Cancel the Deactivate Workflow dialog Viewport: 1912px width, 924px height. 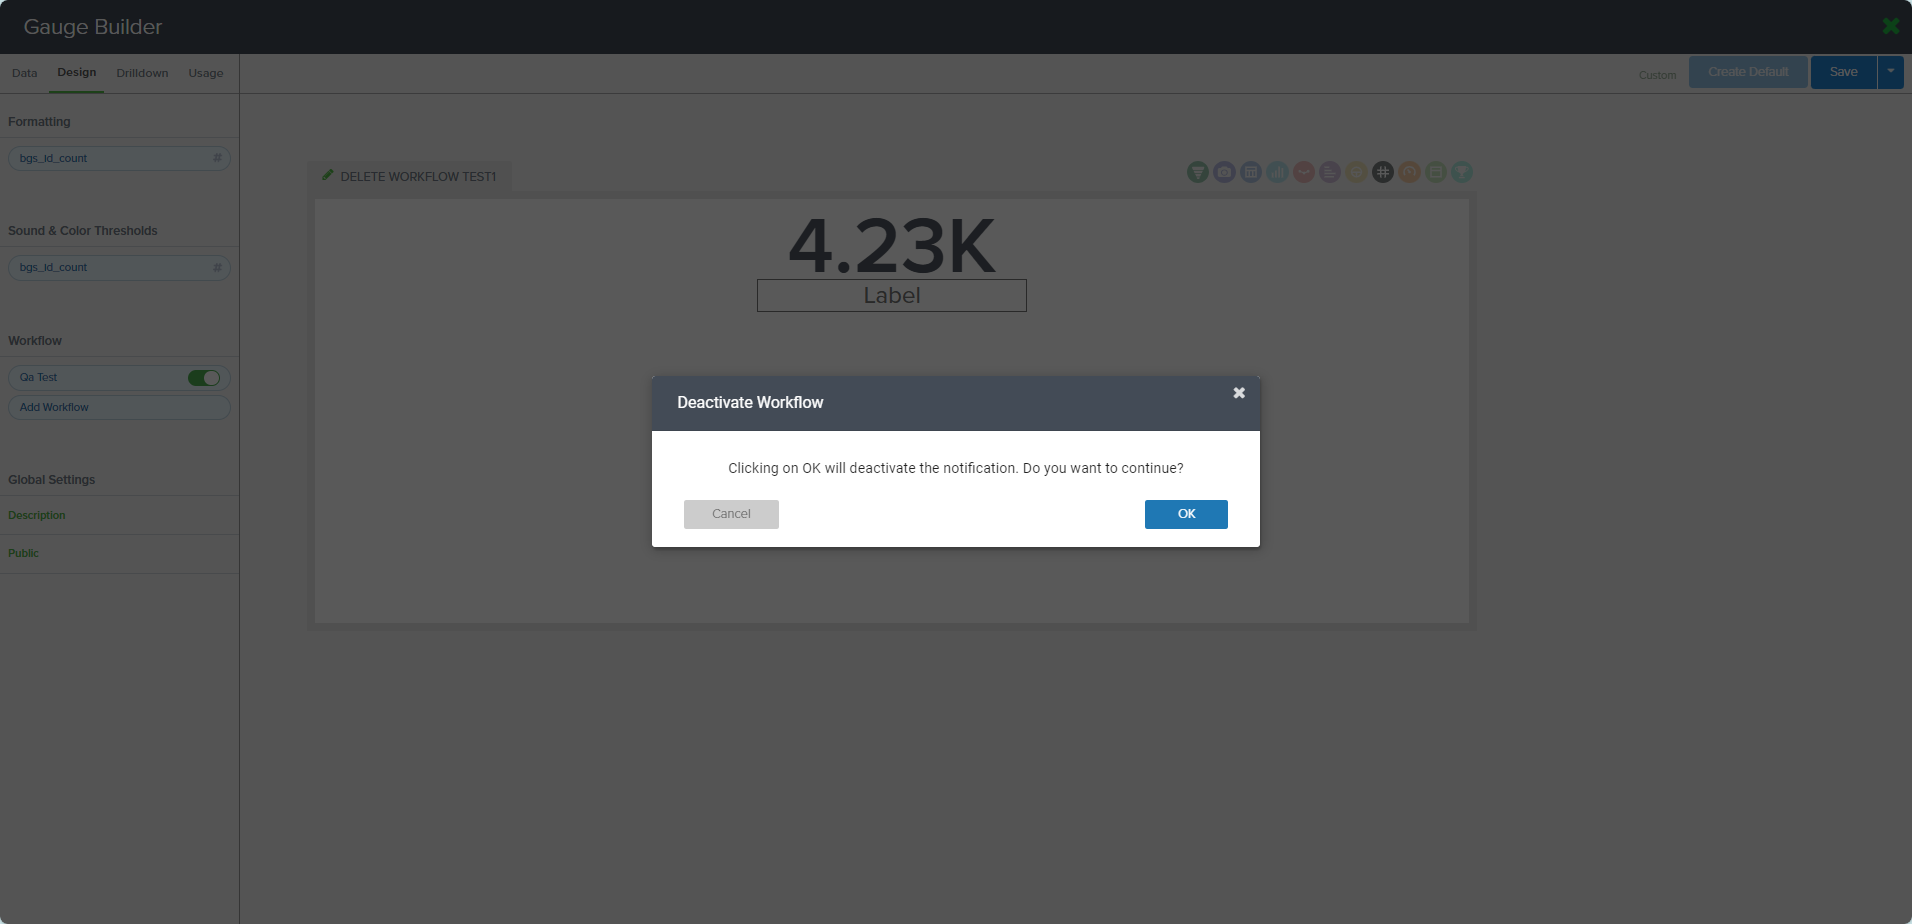click(731, 514)
